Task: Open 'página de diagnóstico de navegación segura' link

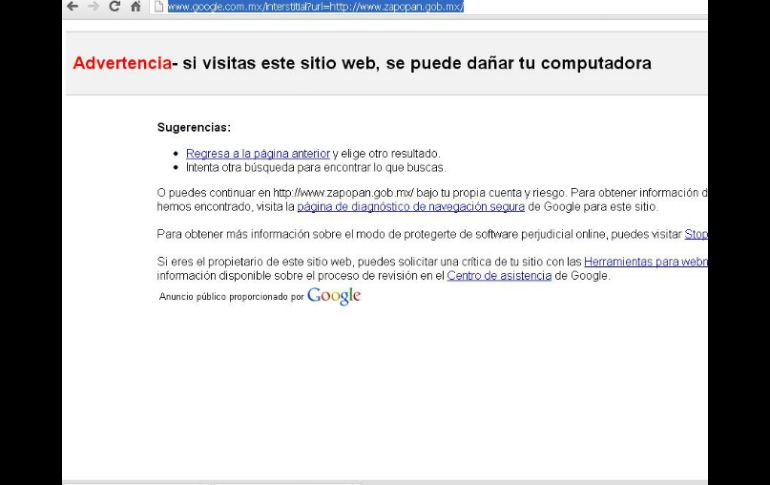Action: 410,207
